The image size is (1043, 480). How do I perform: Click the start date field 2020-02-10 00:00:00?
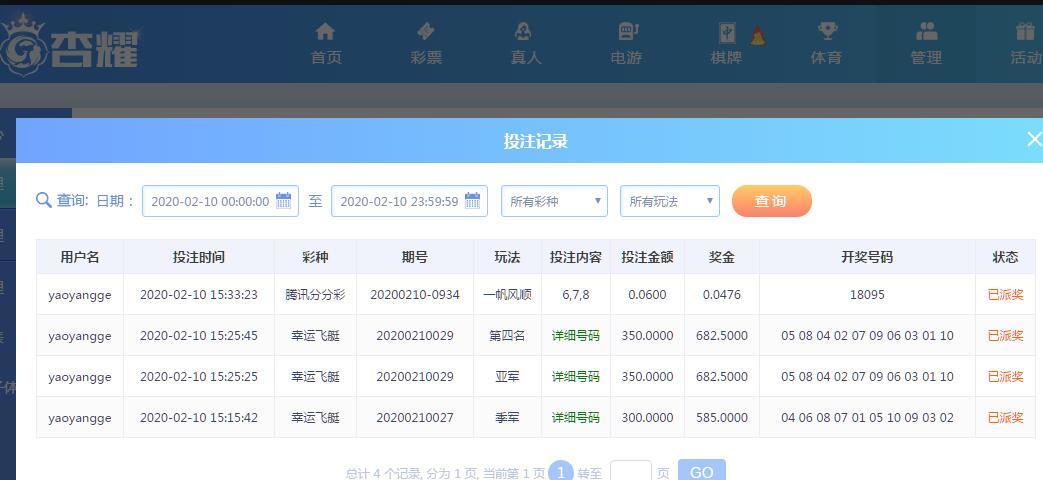coord(209,201)
